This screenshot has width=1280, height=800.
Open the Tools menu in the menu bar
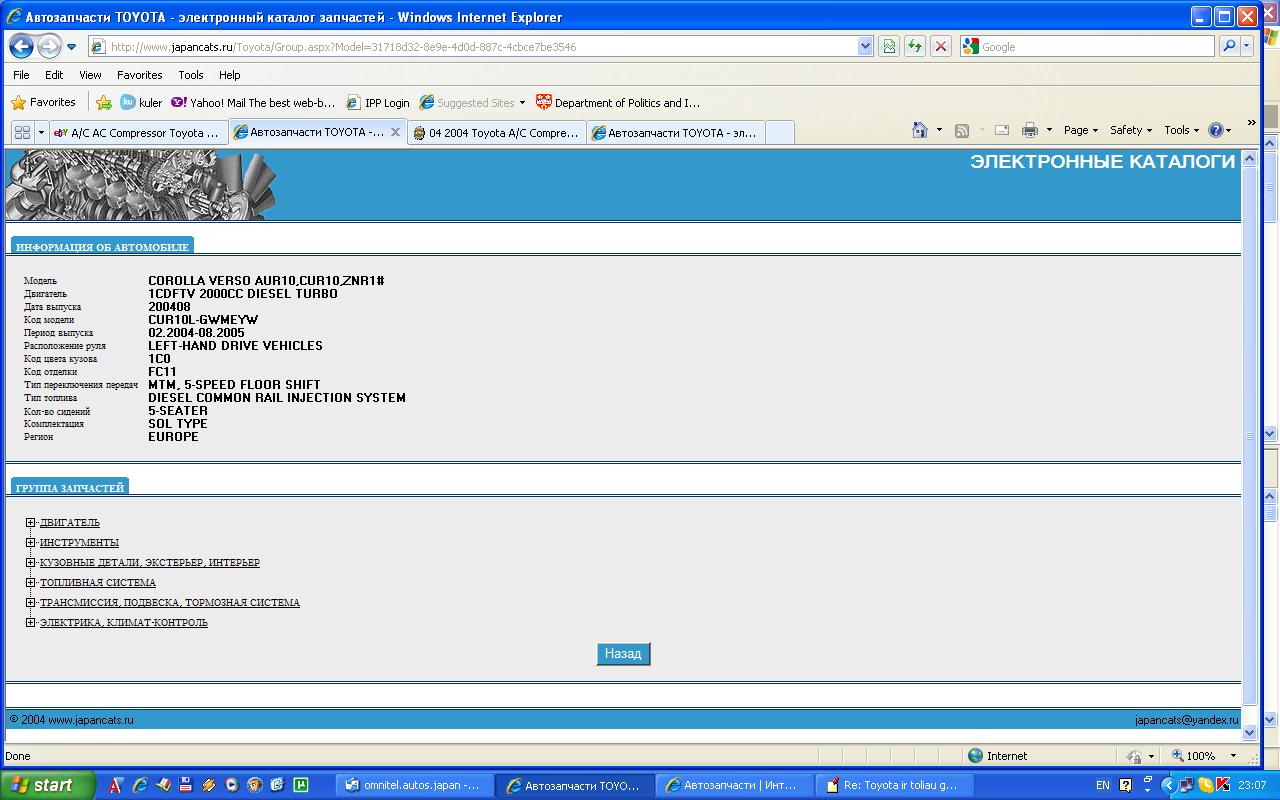pos(190,75)
